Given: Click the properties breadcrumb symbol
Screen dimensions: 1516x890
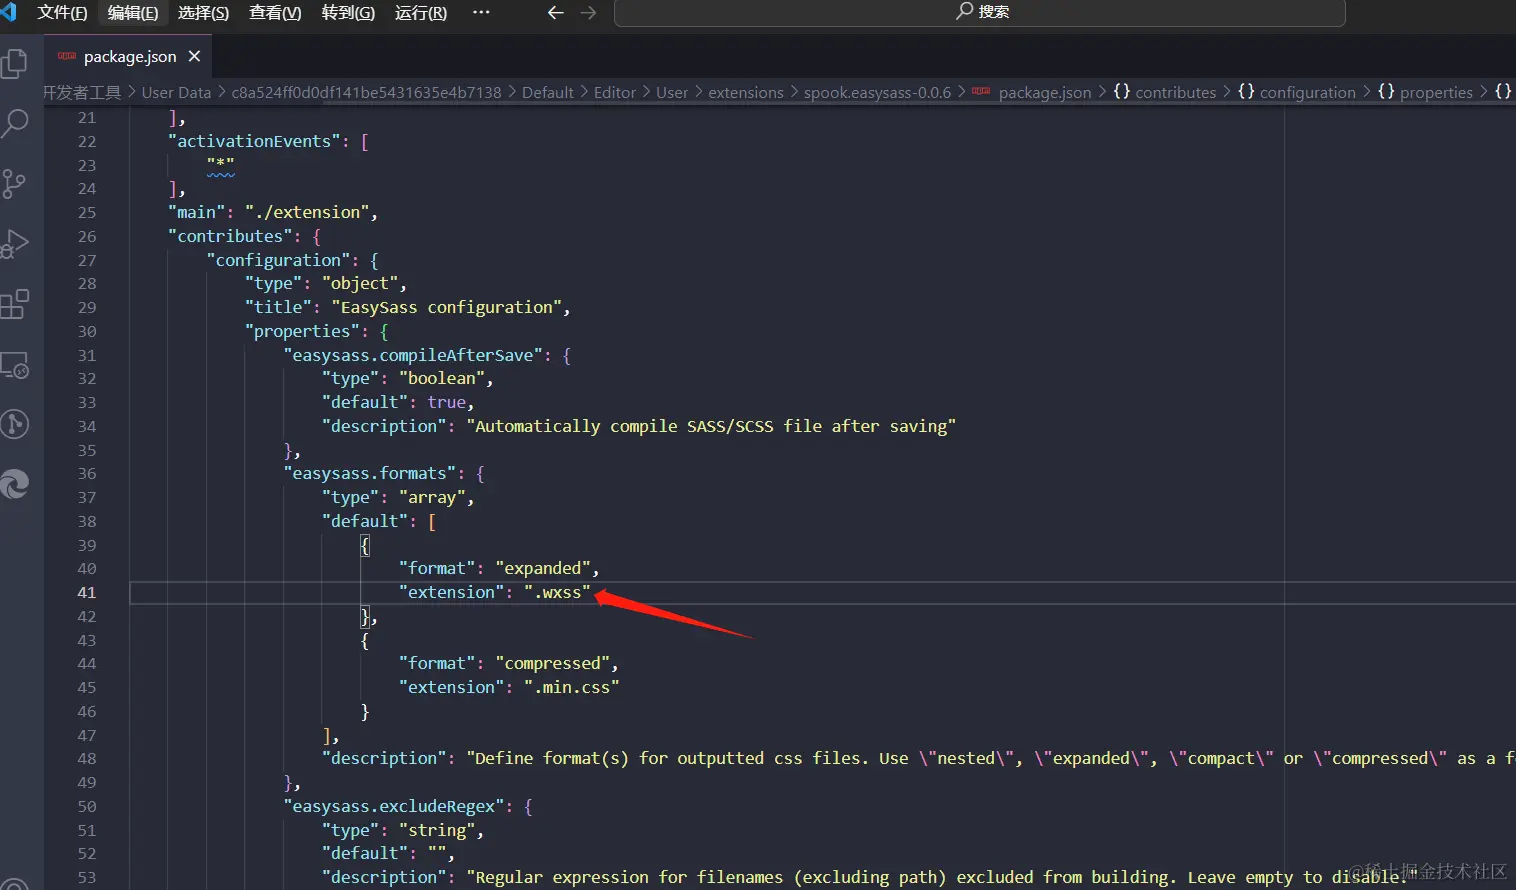Looking at the screenshot, I should tap(1436, 92).
